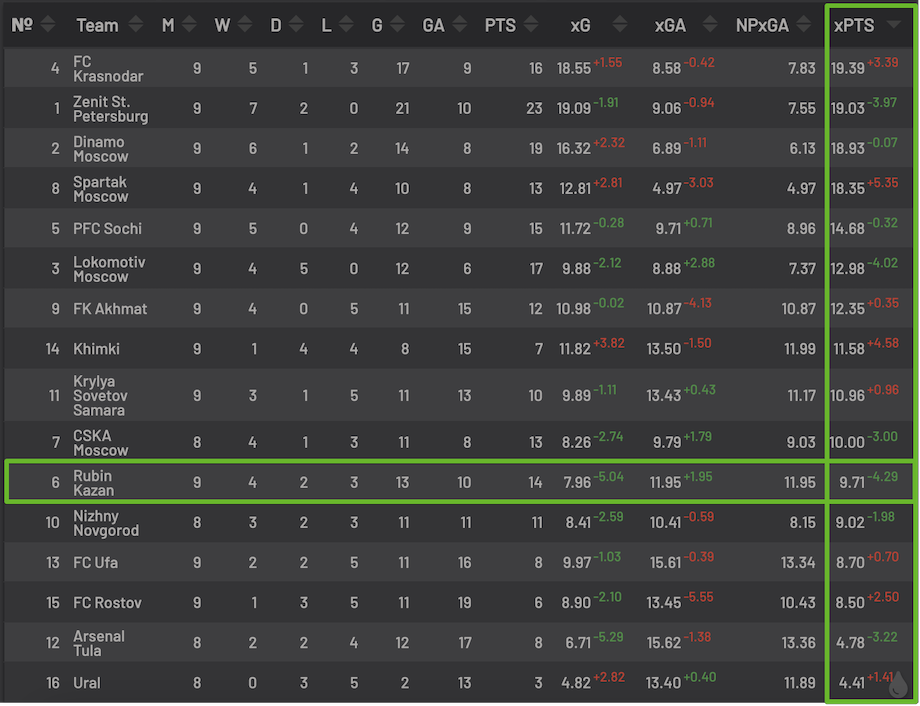This screenshot has width=920, height=706.
Task: Click the sort arrows beside the M column
Action: click(190, 26)
